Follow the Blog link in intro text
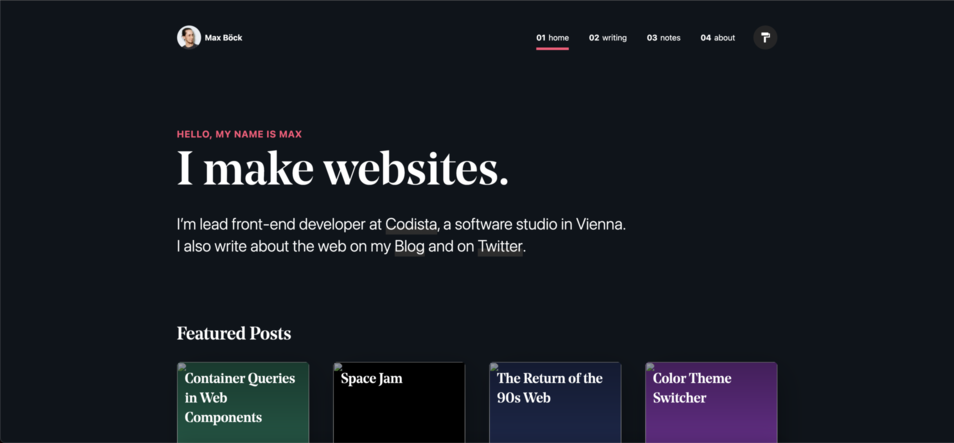This screenshot has height=443, width=954. [409, 247]
